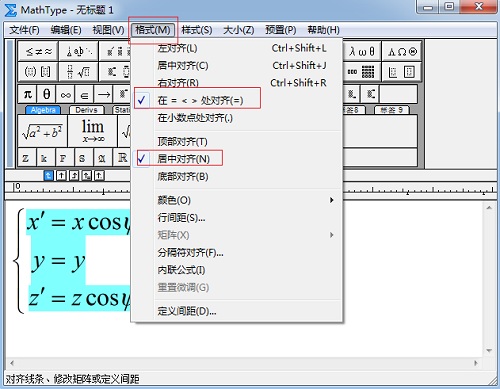Choose 居中对齐(C) horizontal alignment
The width and height of the screenshot is (500, 389).
click(x=237, y=65)
